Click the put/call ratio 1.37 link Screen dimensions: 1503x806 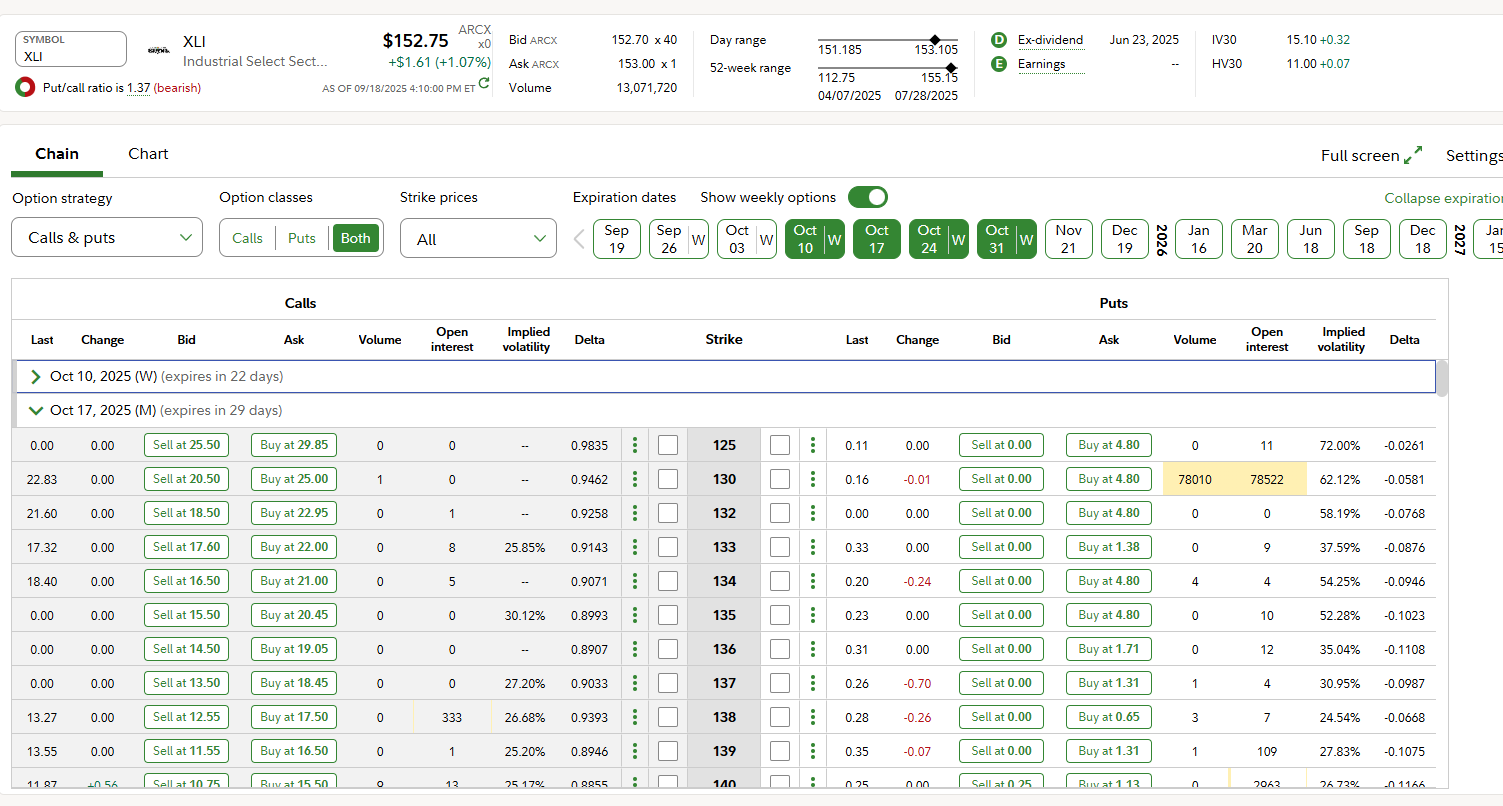(x=138, y=88)
